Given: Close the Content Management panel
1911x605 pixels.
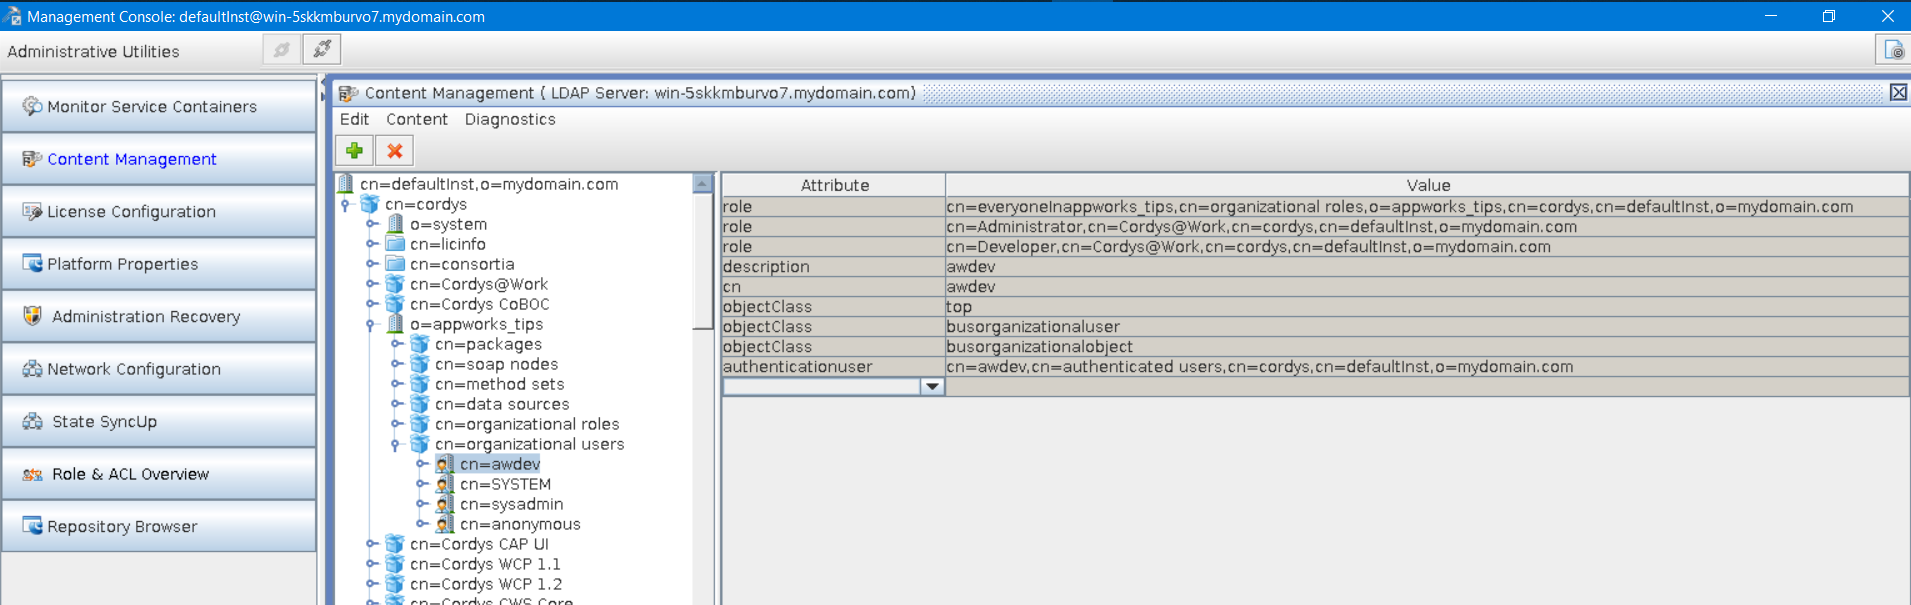Looking at the screenshot, I should [1897, 93].
